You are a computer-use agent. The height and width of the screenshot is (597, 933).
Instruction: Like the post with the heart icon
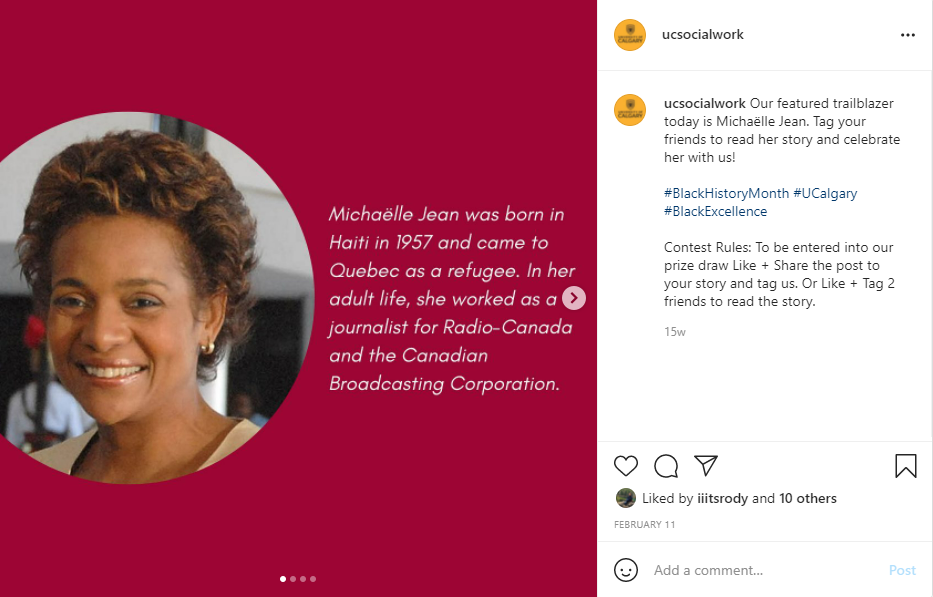click(626, 466)
